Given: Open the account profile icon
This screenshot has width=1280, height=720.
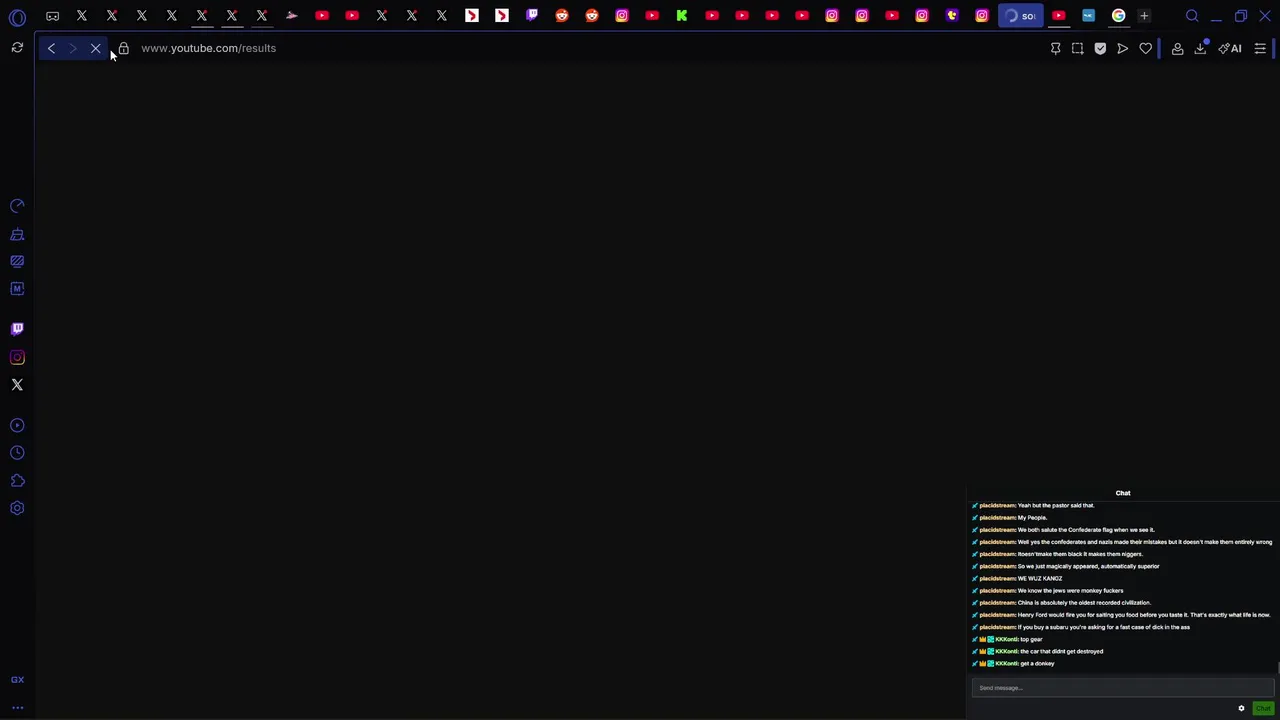Looking at the screenshot, I should coord(1177,48).
